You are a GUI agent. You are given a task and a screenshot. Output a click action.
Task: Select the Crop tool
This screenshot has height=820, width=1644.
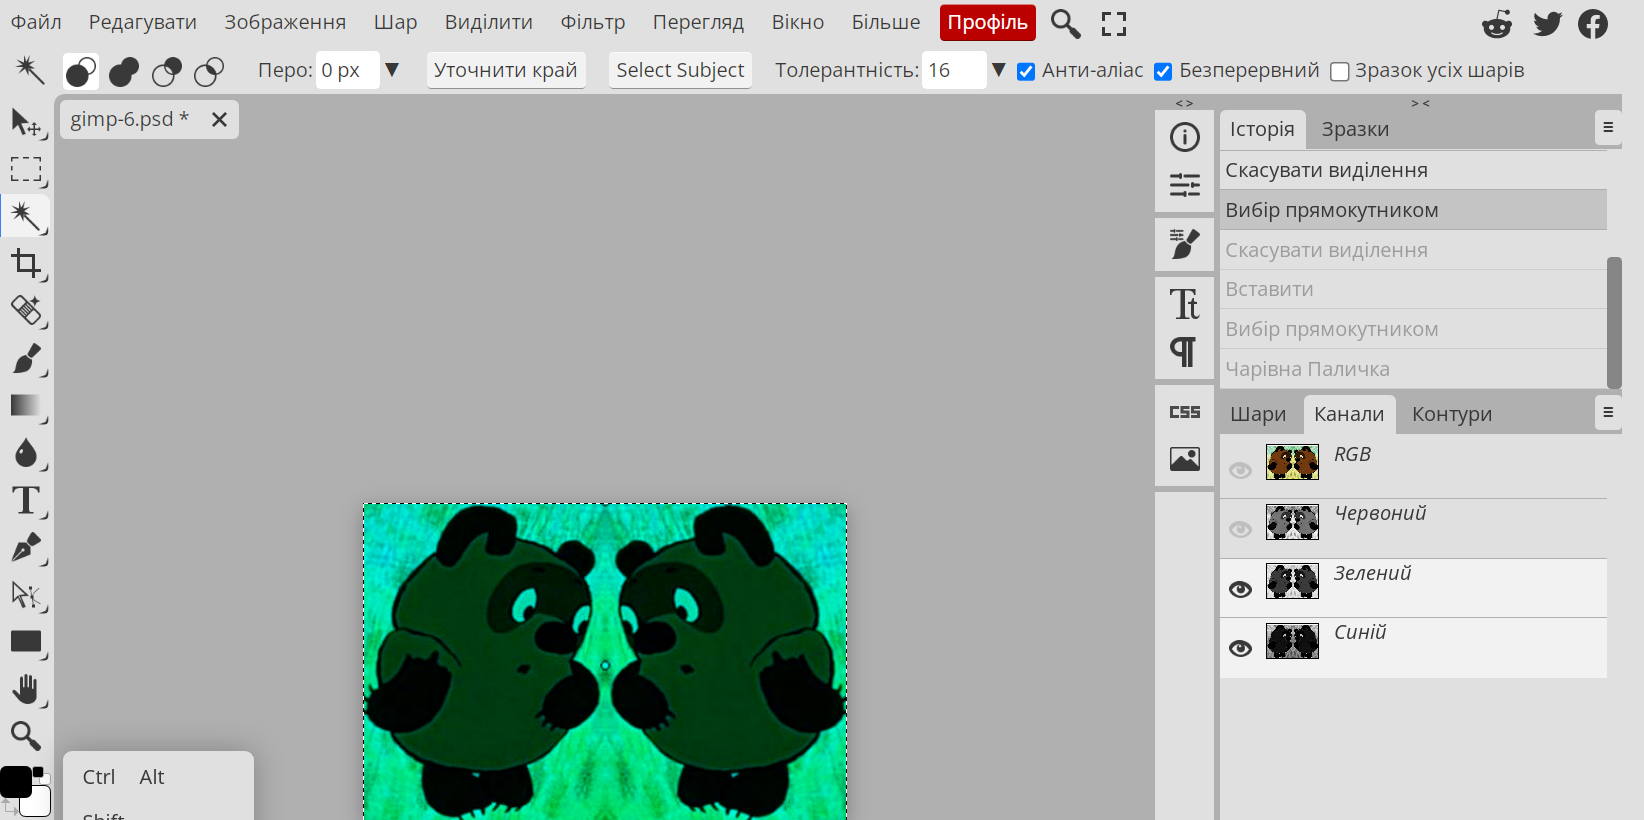(x=26, y=264)
